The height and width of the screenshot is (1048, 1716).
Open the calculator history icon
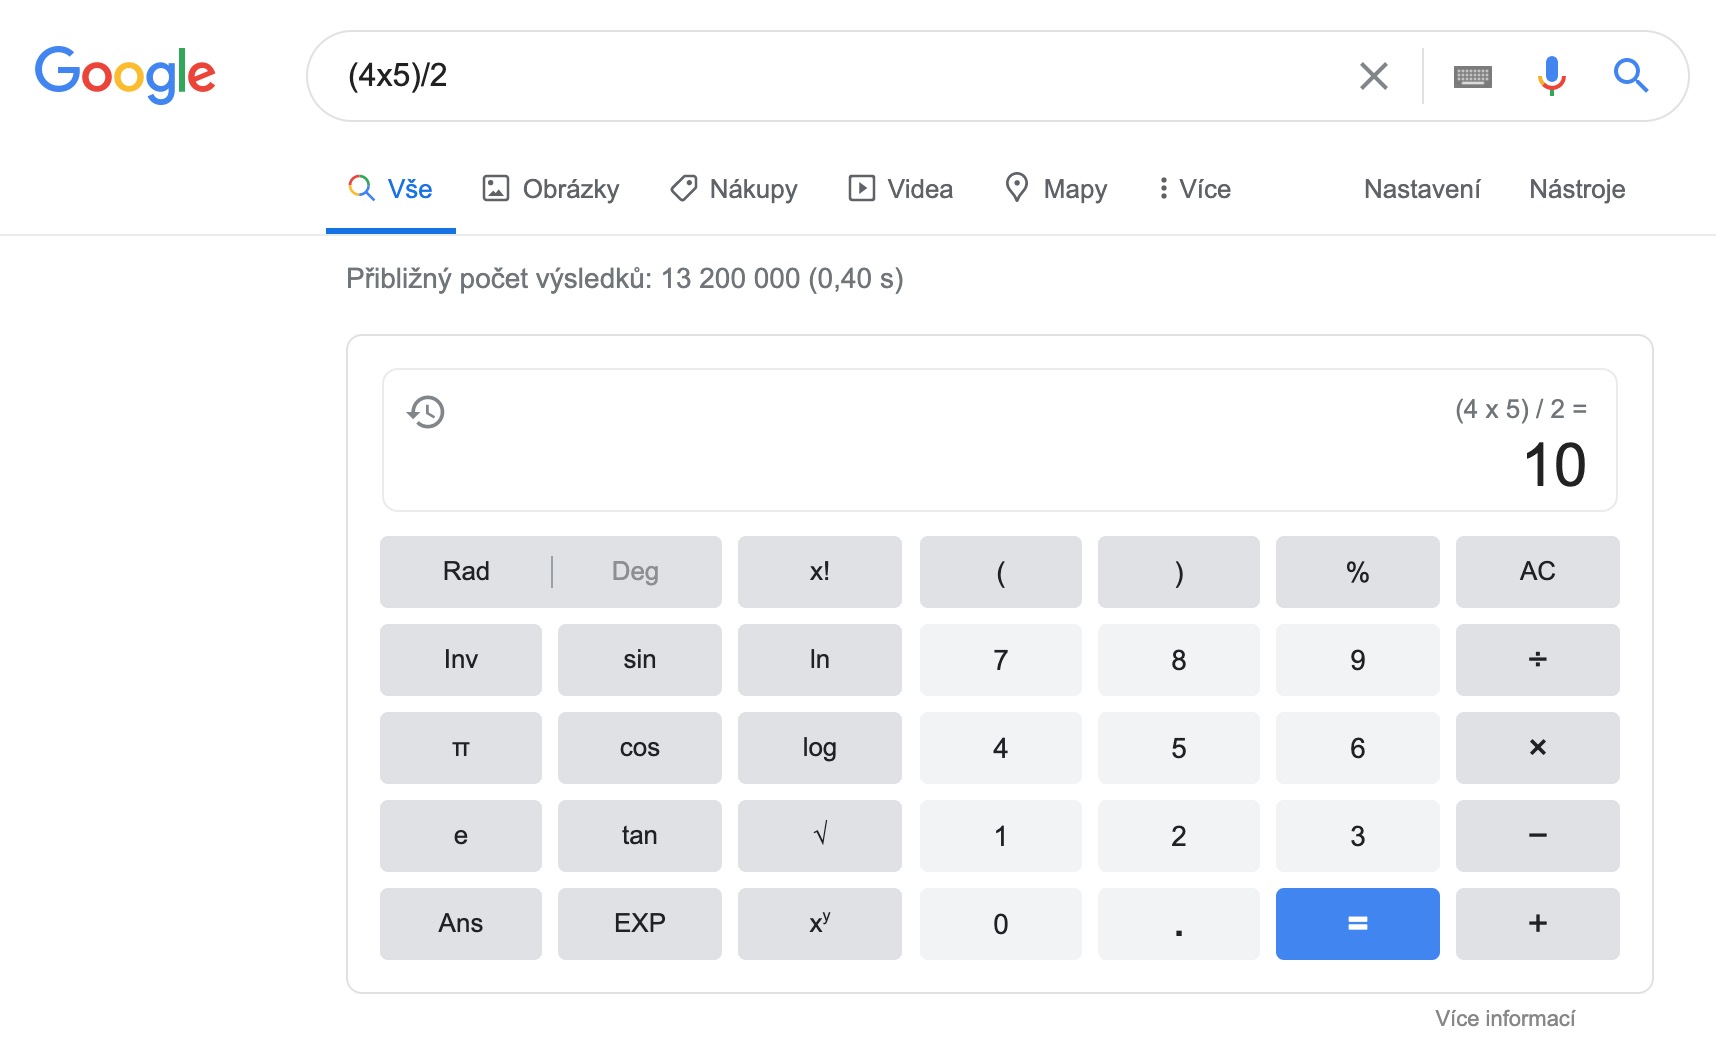426,412
